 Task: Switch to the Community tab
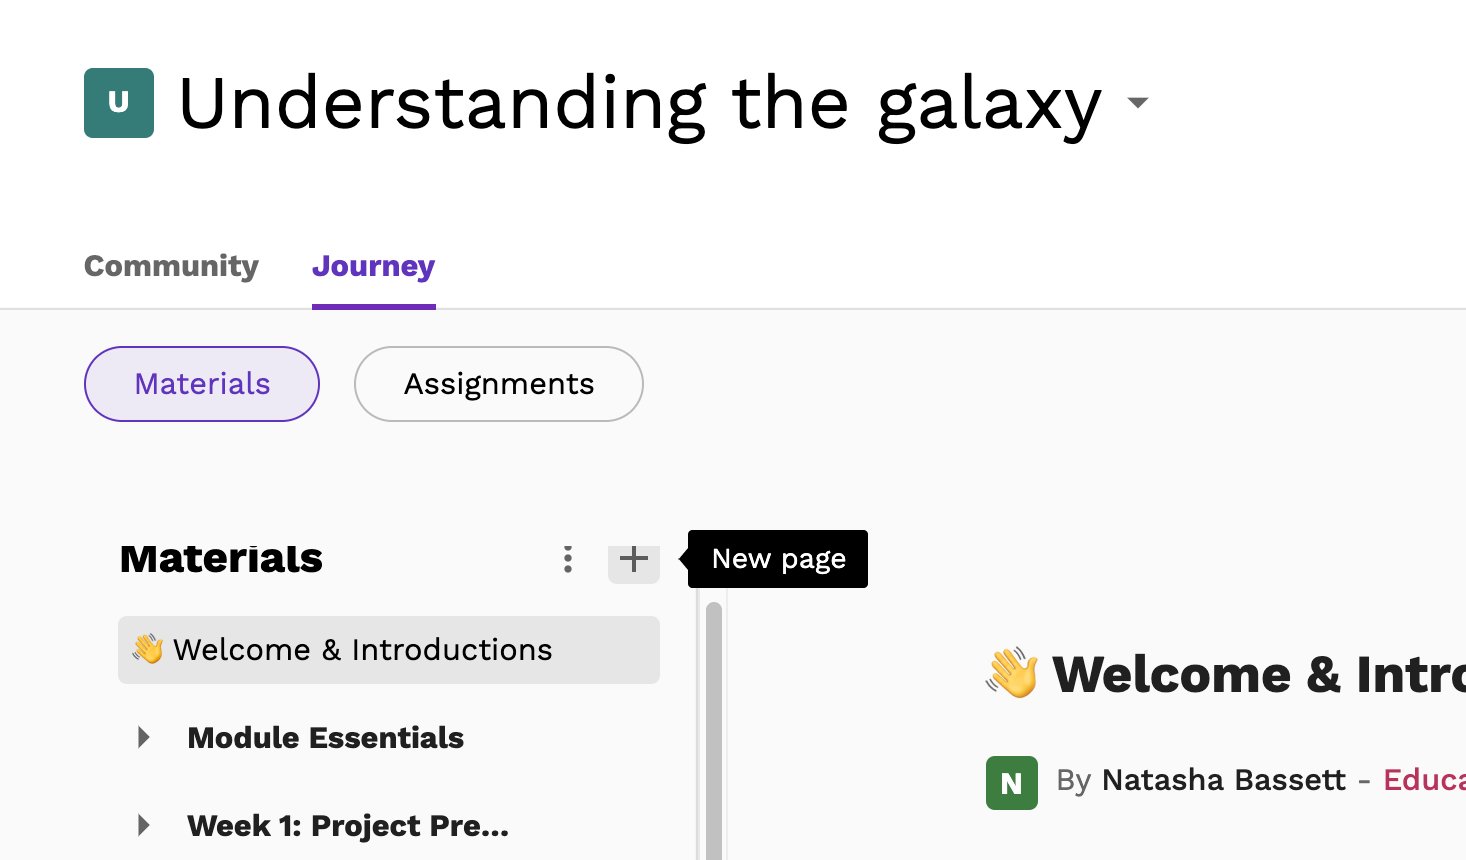171,266
